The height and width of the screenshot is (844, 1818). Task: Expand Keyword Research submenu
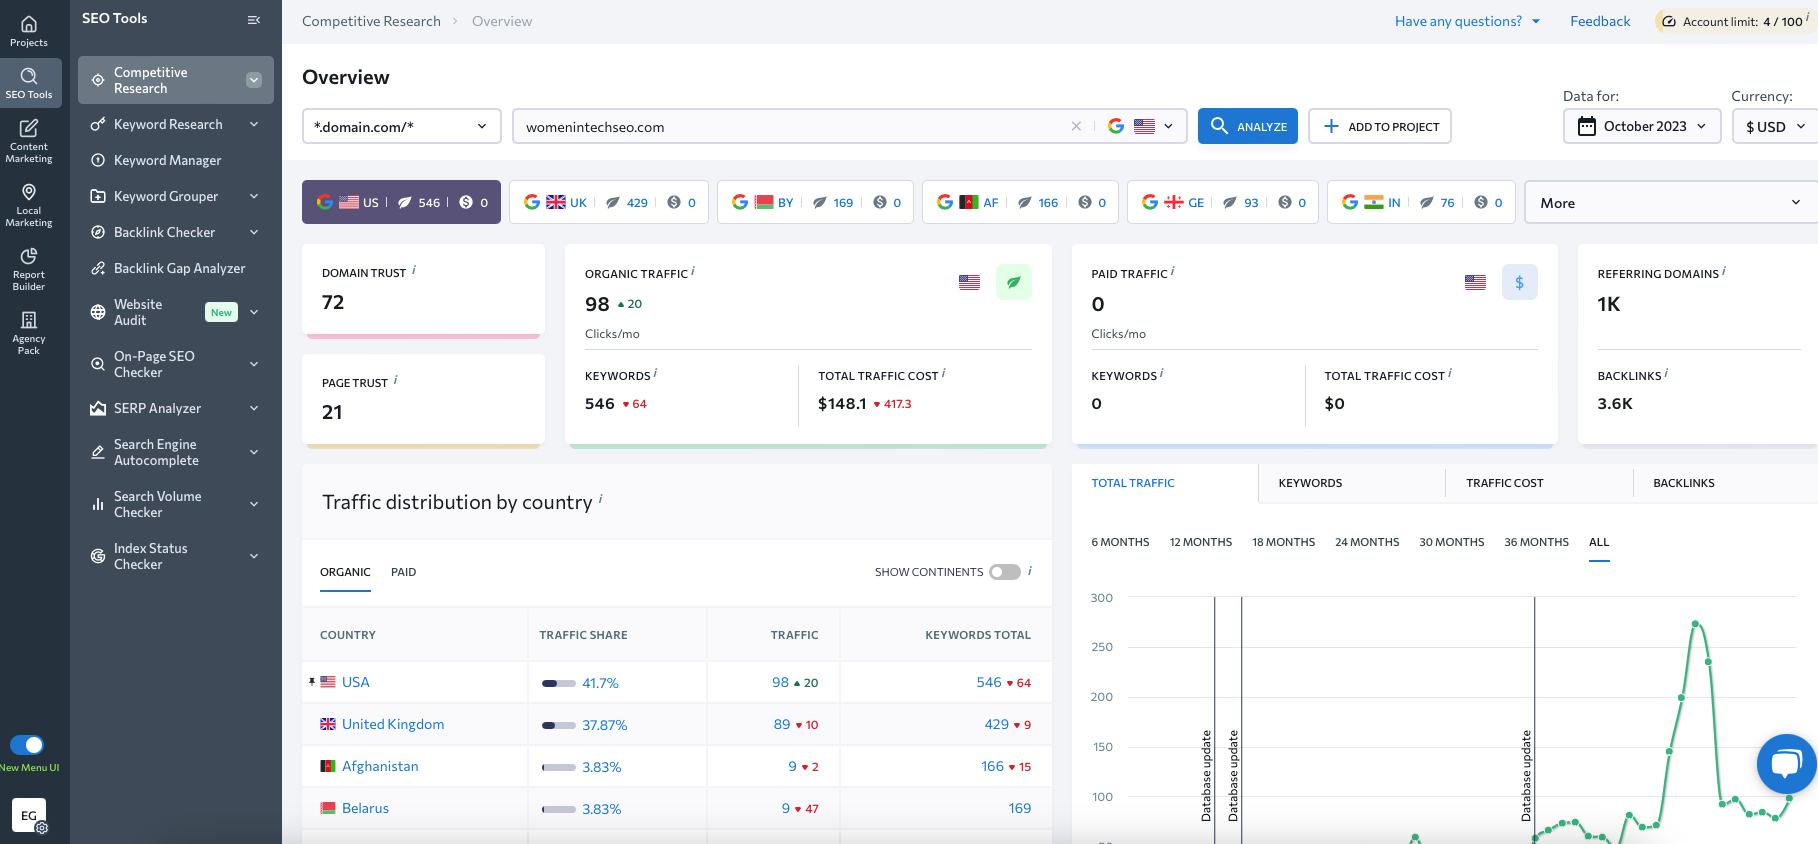click(254, 124)
